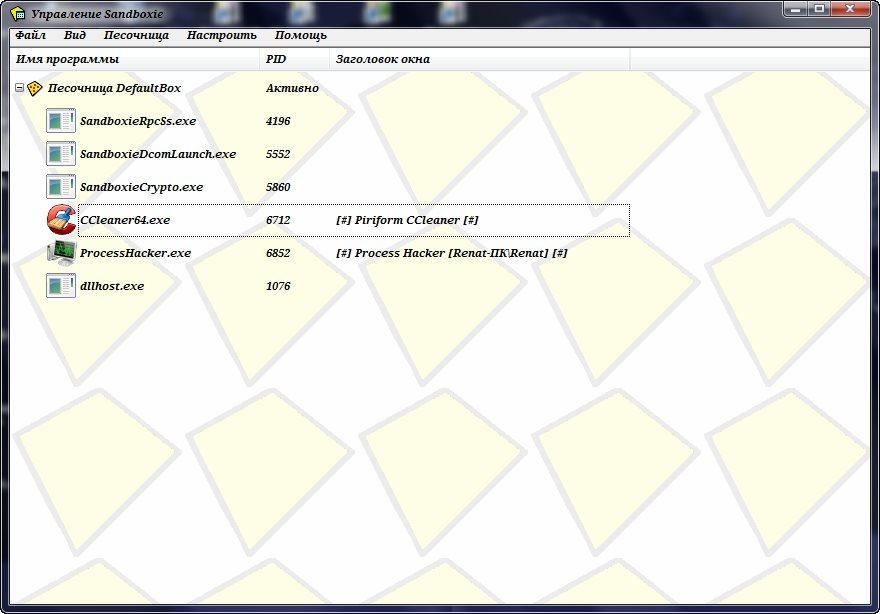Click PID value 4196

click(x=278, y=121)
